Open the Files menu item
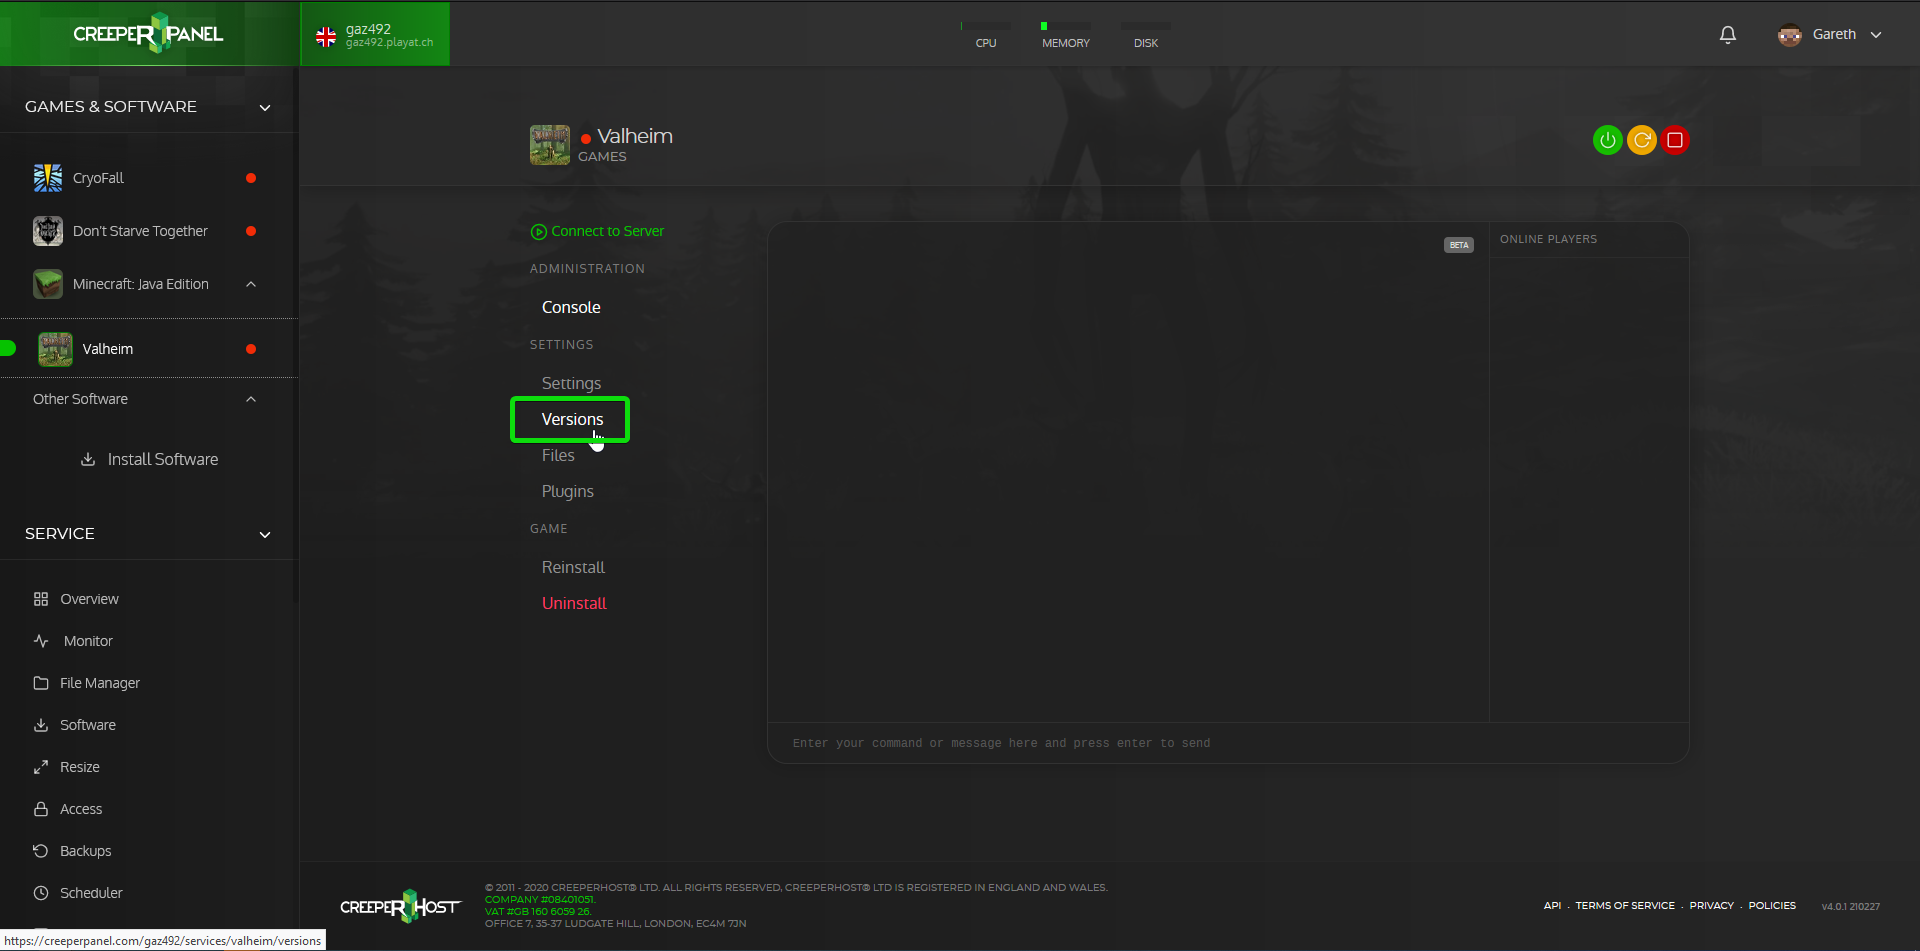 pyautogui.click(x=558, y=455)
